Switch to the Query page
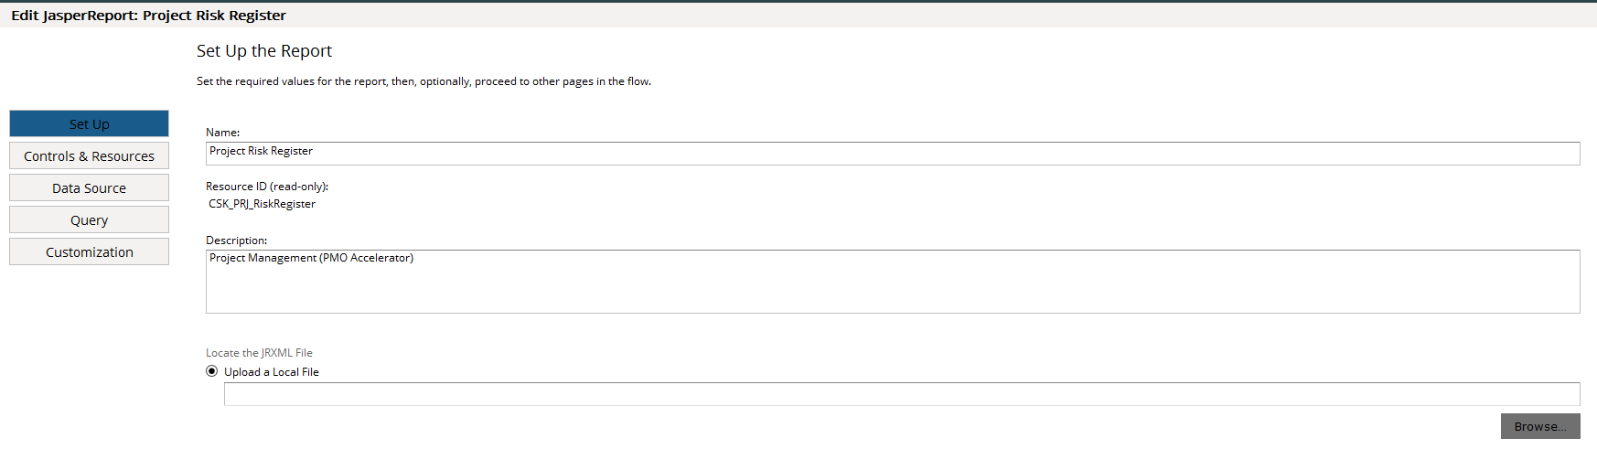The height and width of the screenshot is (449, 1597). pyautogui.click(x=89, y=220)
